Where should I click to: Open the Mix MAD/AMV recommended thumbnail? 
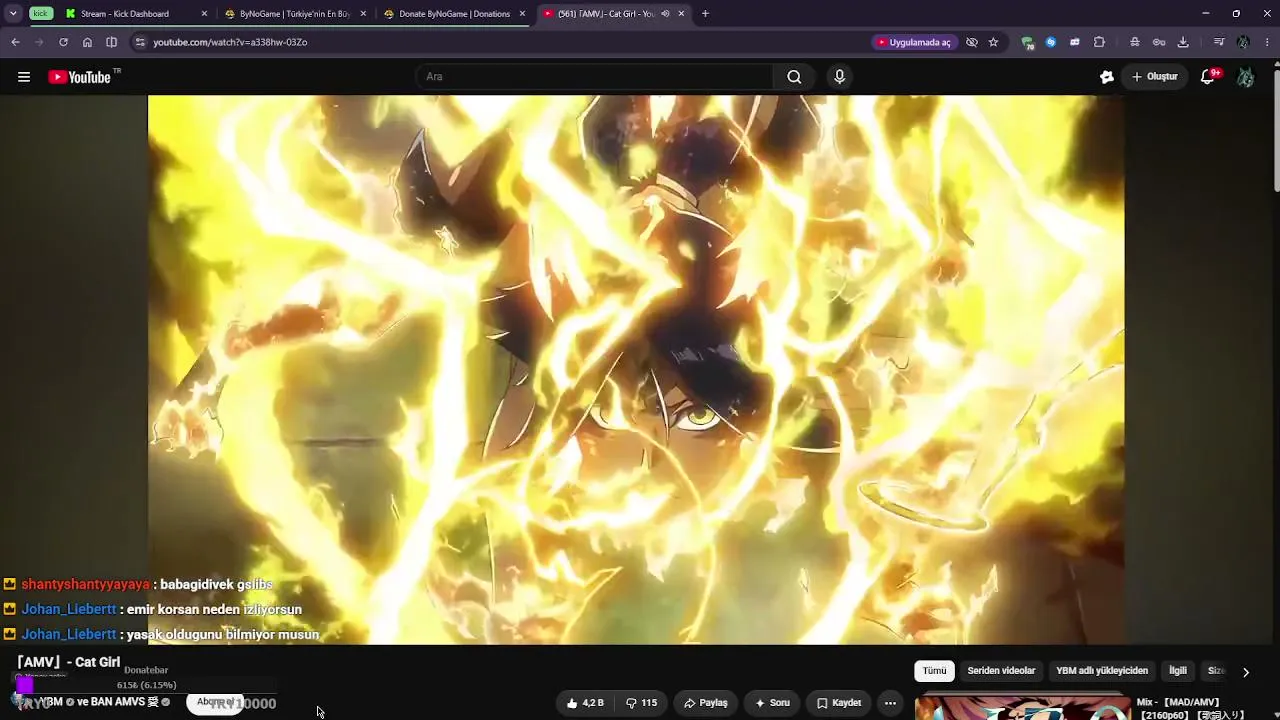pyautogui.click(x=1022, y=708)
